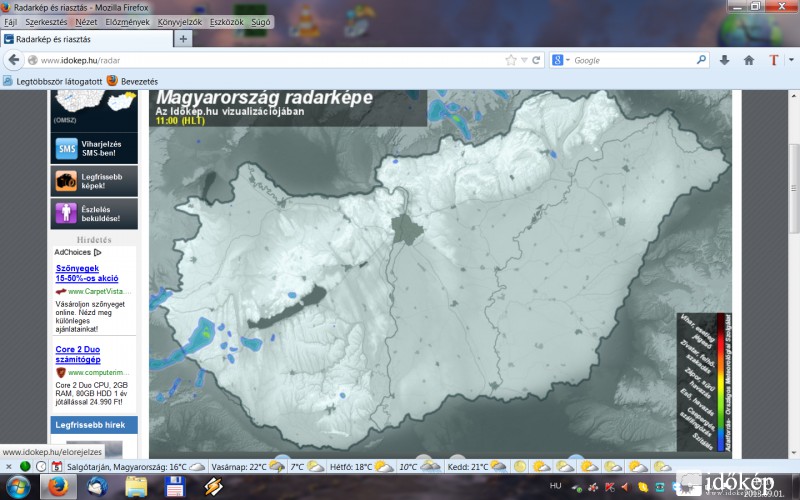This screenshot has width=800, height=500.
Task: Open Windows Explorer folder in taskbar
Action: (136, 487)
